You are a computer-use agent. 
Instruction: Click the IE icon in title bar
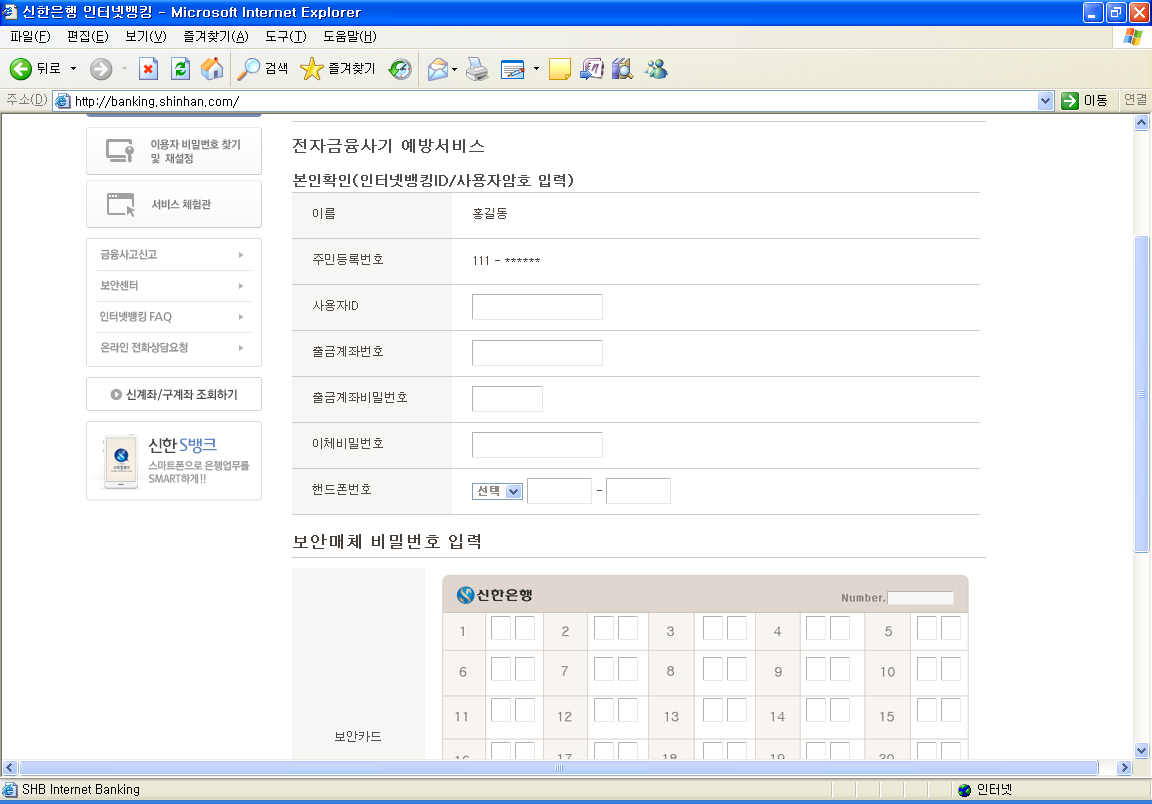click(10, 12)
